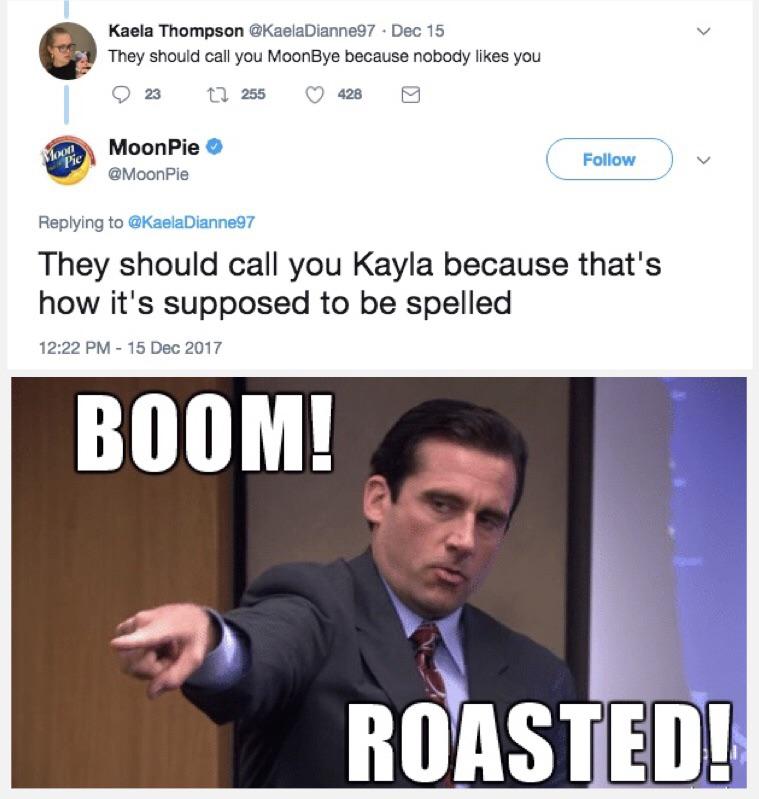
Task: View the 428 likes count
Action: tap(349, 94)
